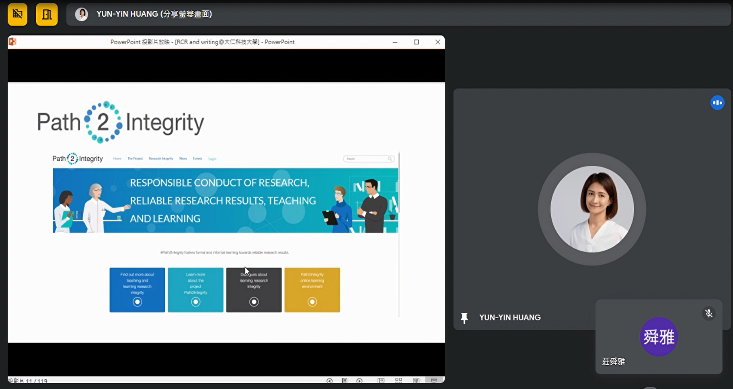Click the dark blue teaching and learning tile

(137, 290)
